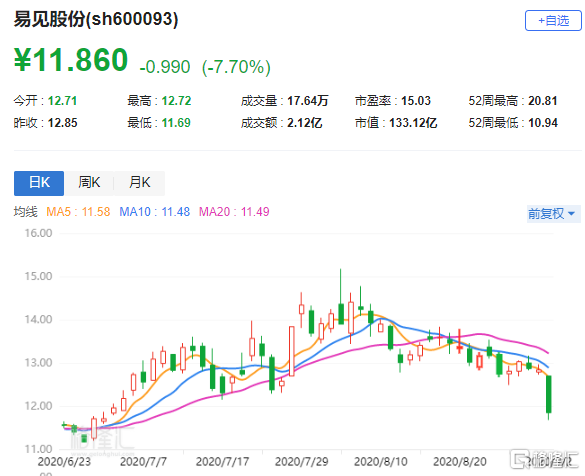The image size is (585, 476).
Task: Click the 52周最高 value 20.81
Action: 542,101
